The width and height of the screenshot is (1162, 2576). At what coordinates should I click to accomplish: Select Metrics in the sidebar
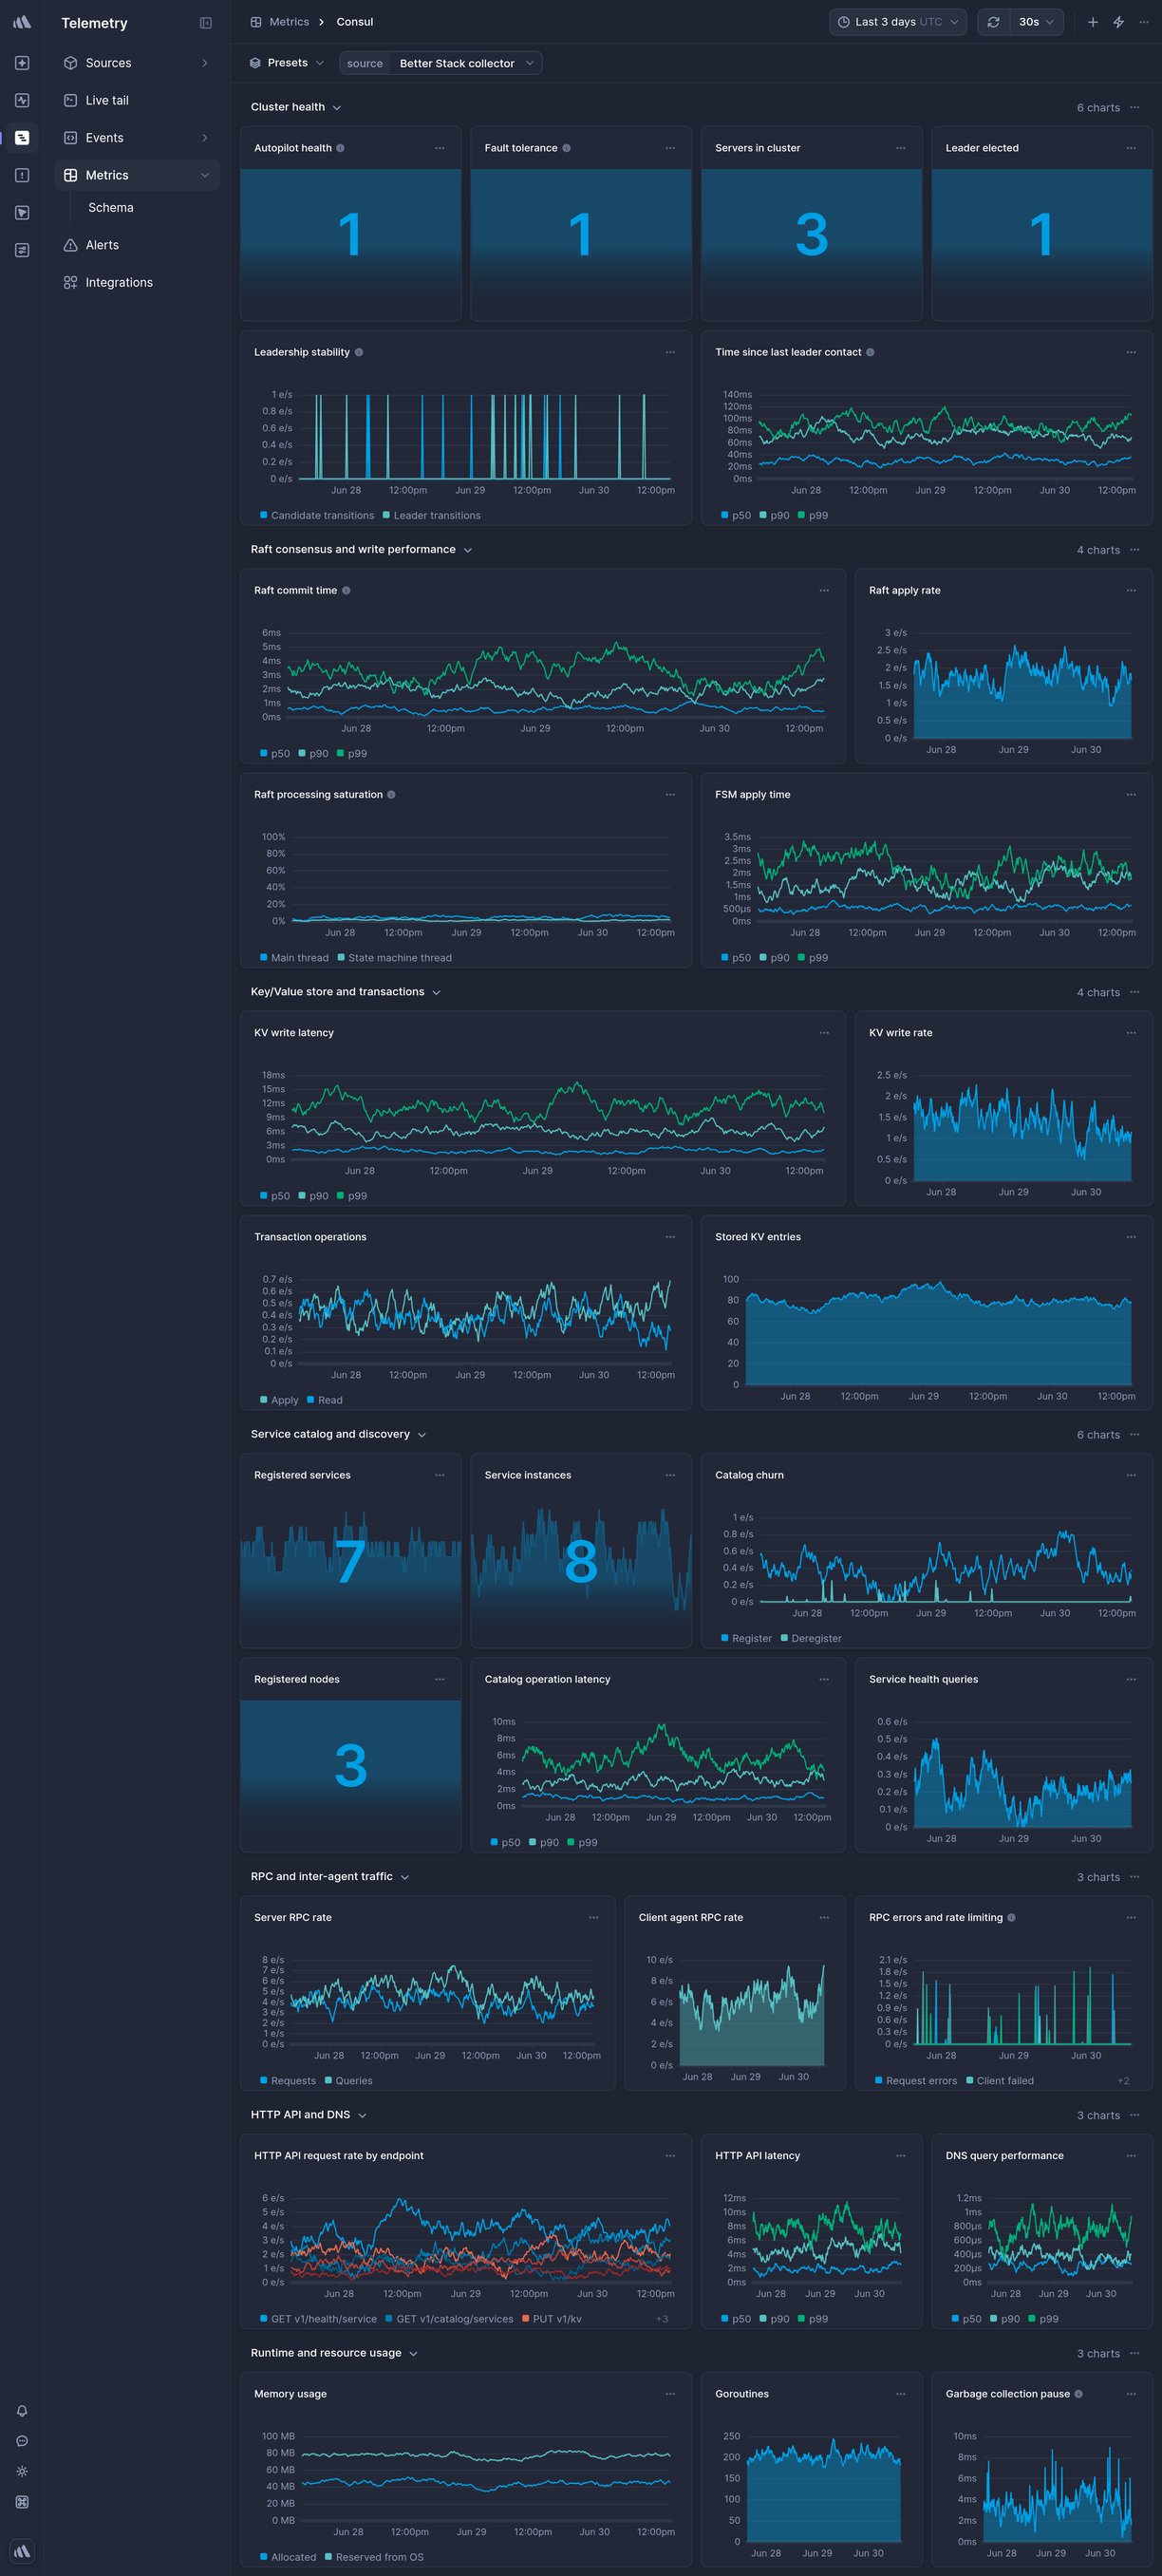click(137, 175)
